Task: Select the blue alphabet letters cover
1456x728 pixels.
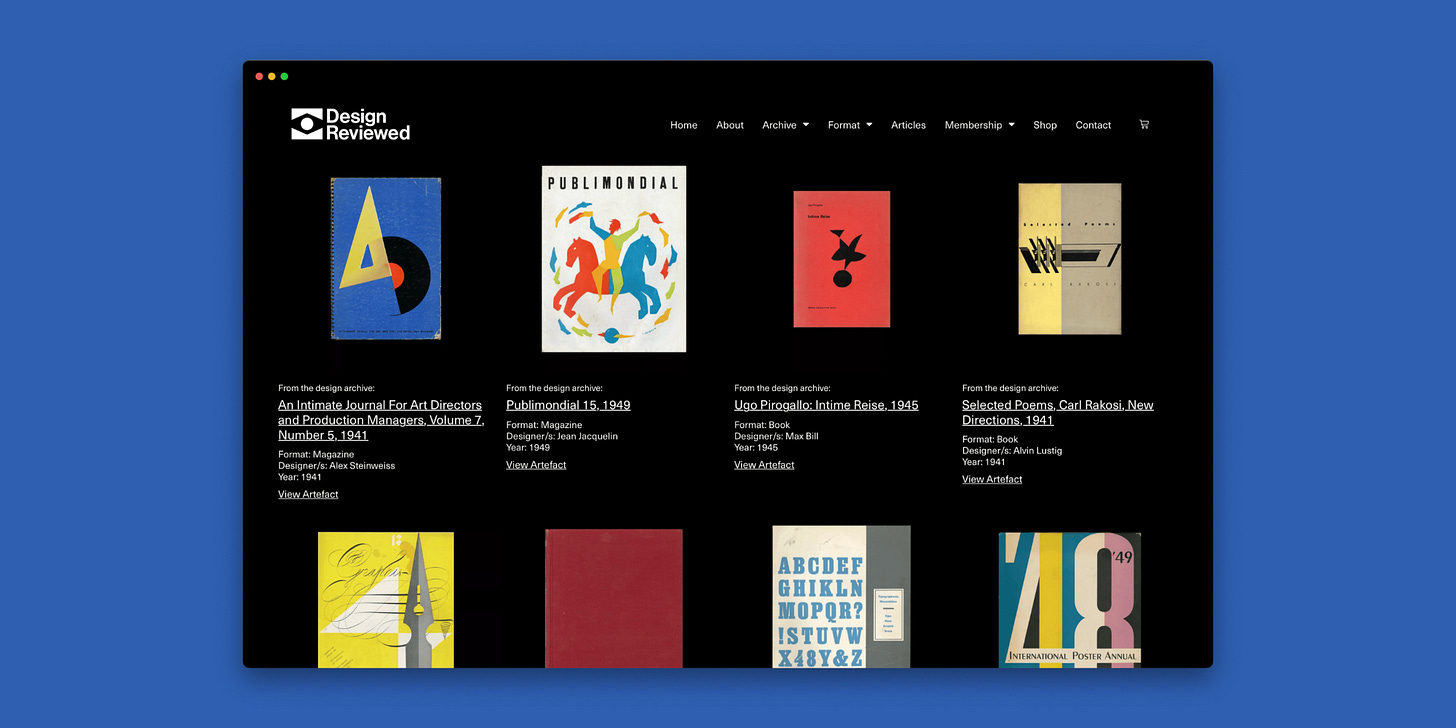Action: [842, 597]
